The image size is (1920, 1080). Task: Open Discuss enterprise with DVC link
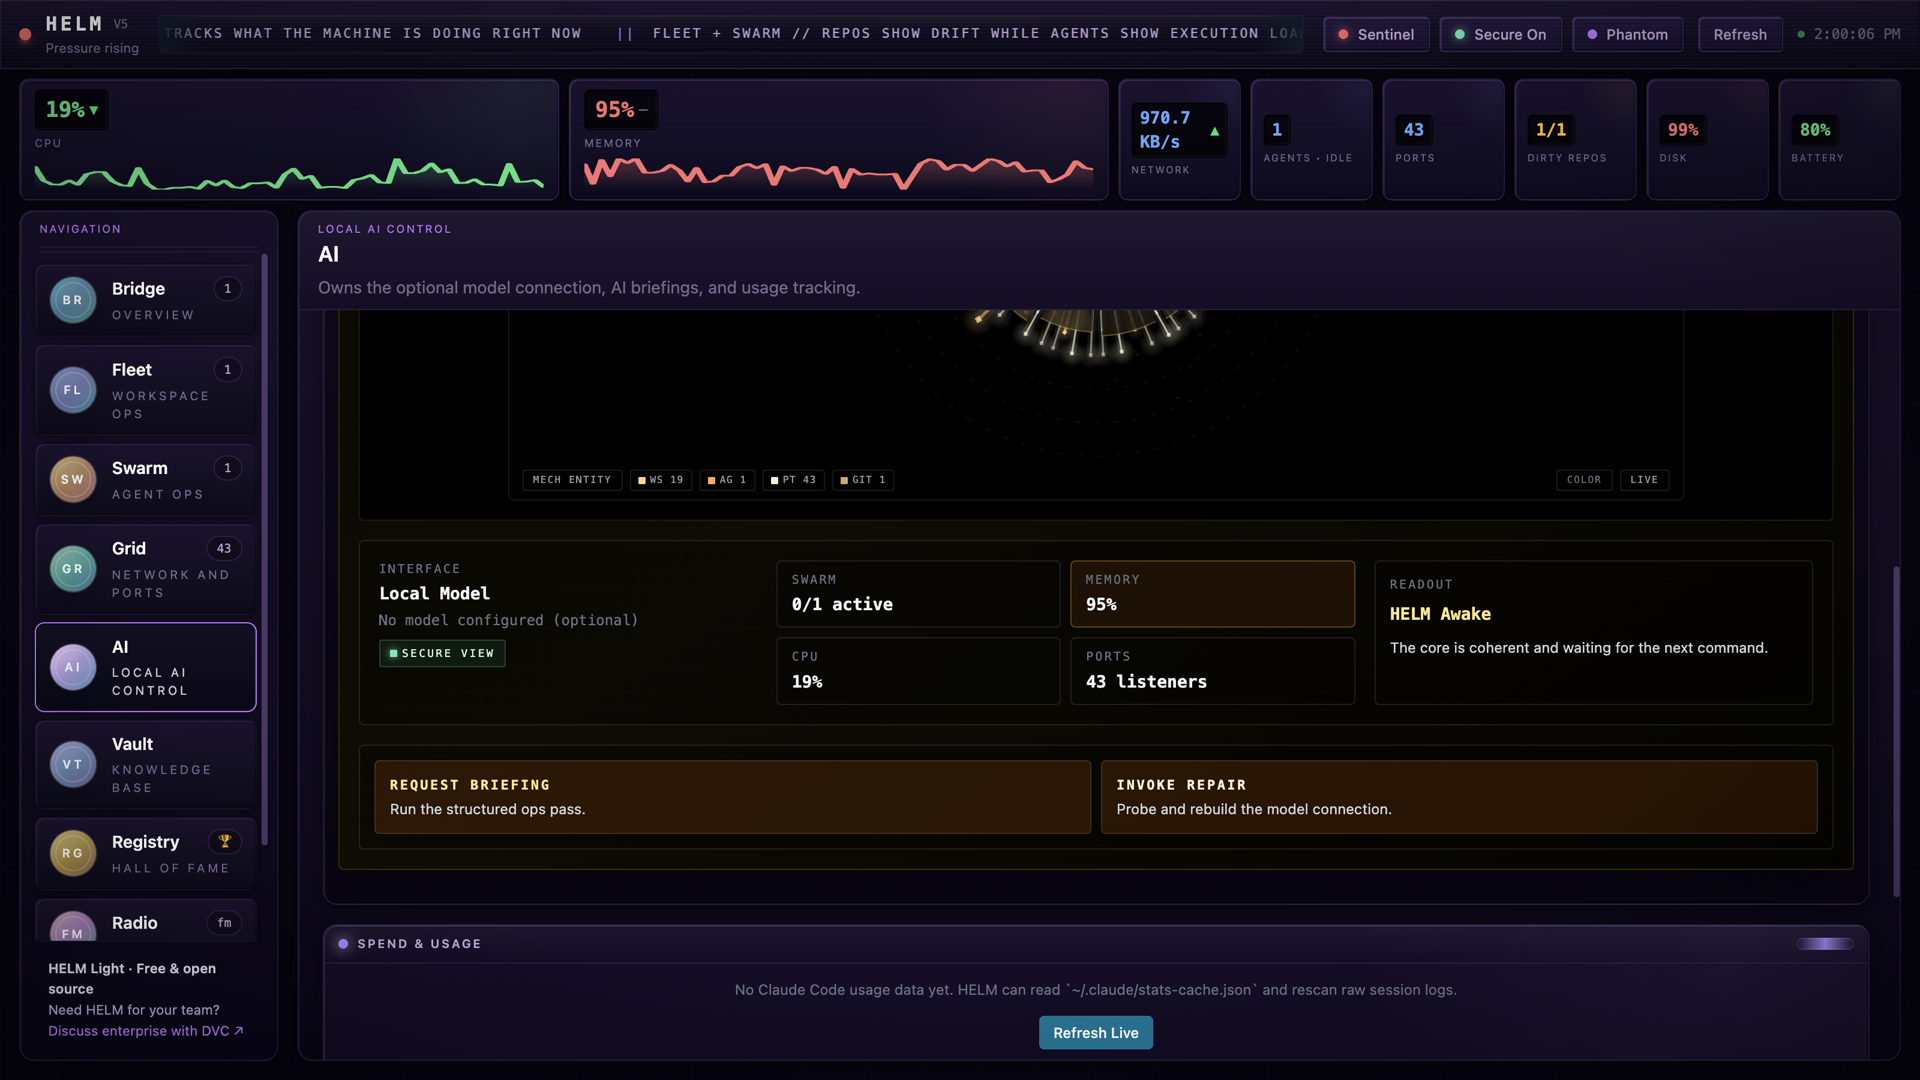pos(146,1031)
